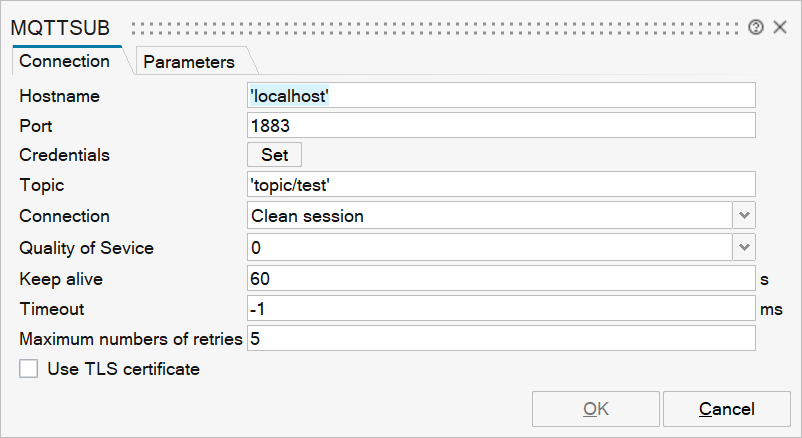Image resolution: width=802 pixels, height=438 pixels.
Task: Click the OK button
Action: click(x=596, y=409)
